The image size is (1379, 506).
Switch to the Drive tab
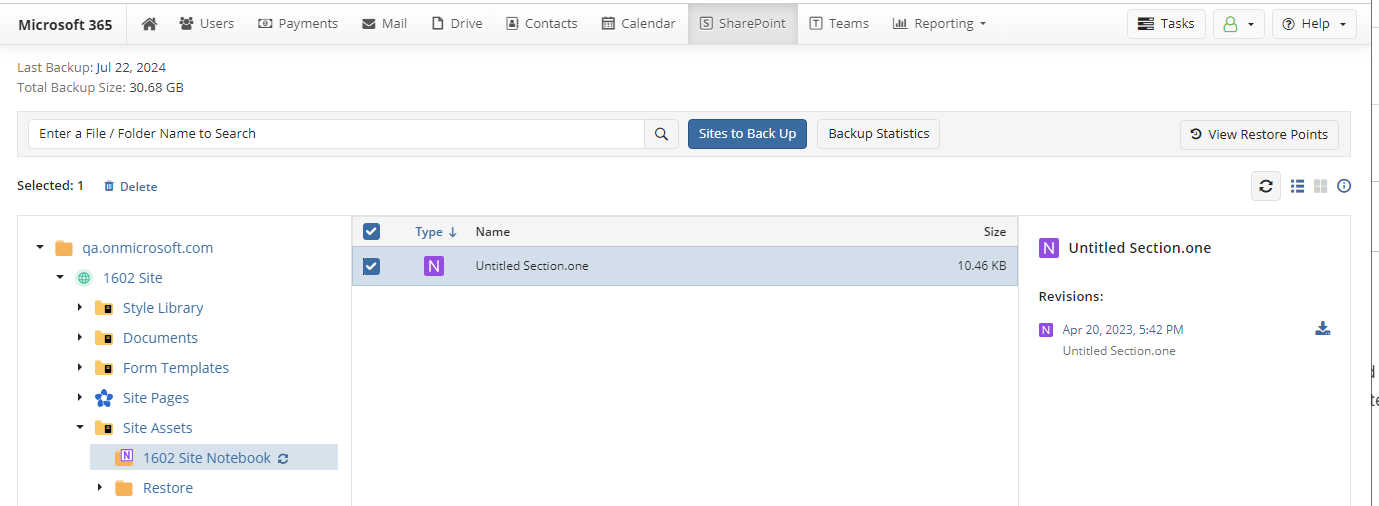pyautogui.click(x=457, y=23)
